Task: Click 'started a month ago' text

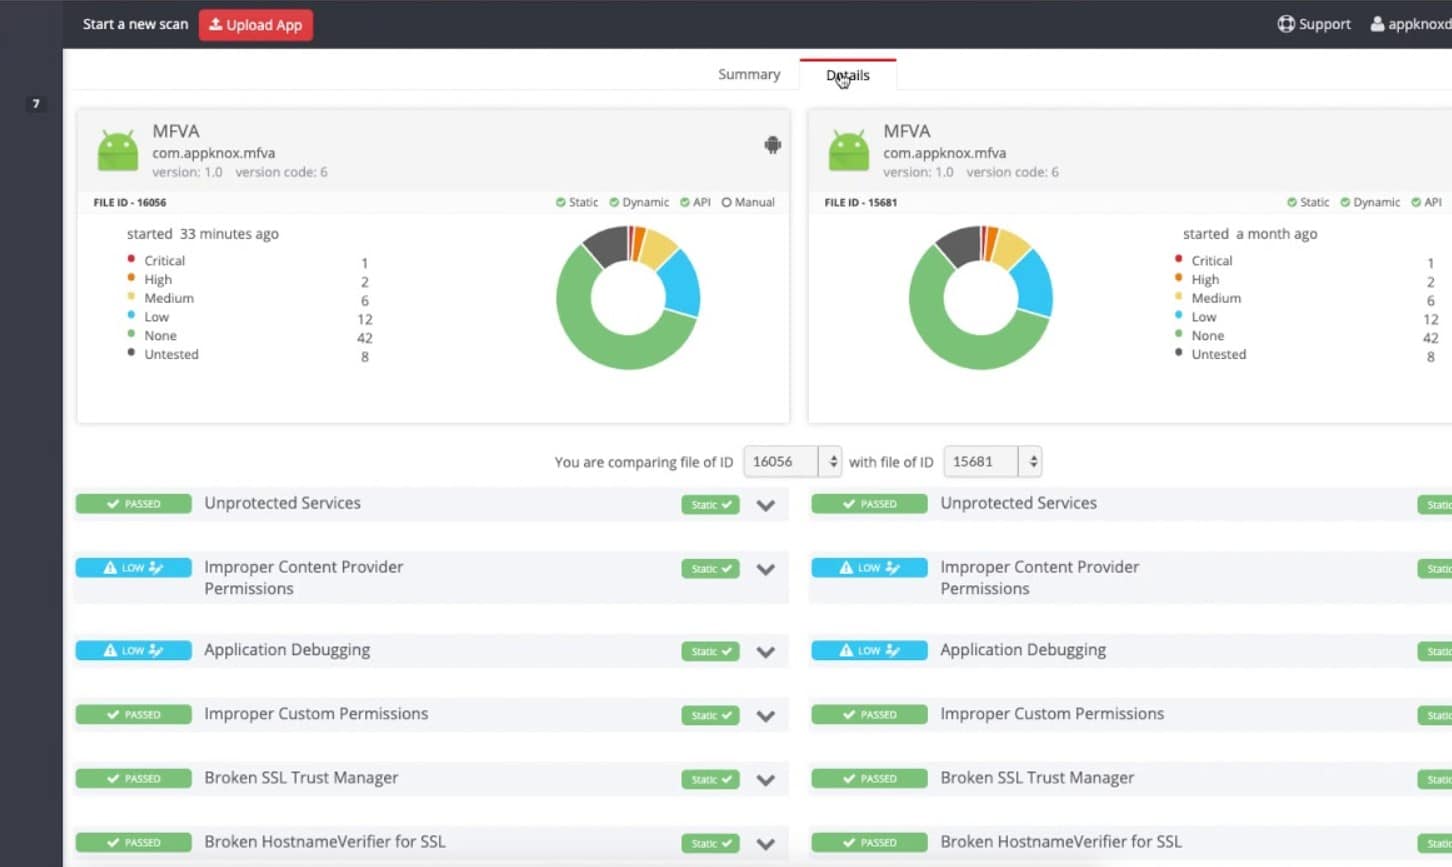Action: (x=1250, y=234)
